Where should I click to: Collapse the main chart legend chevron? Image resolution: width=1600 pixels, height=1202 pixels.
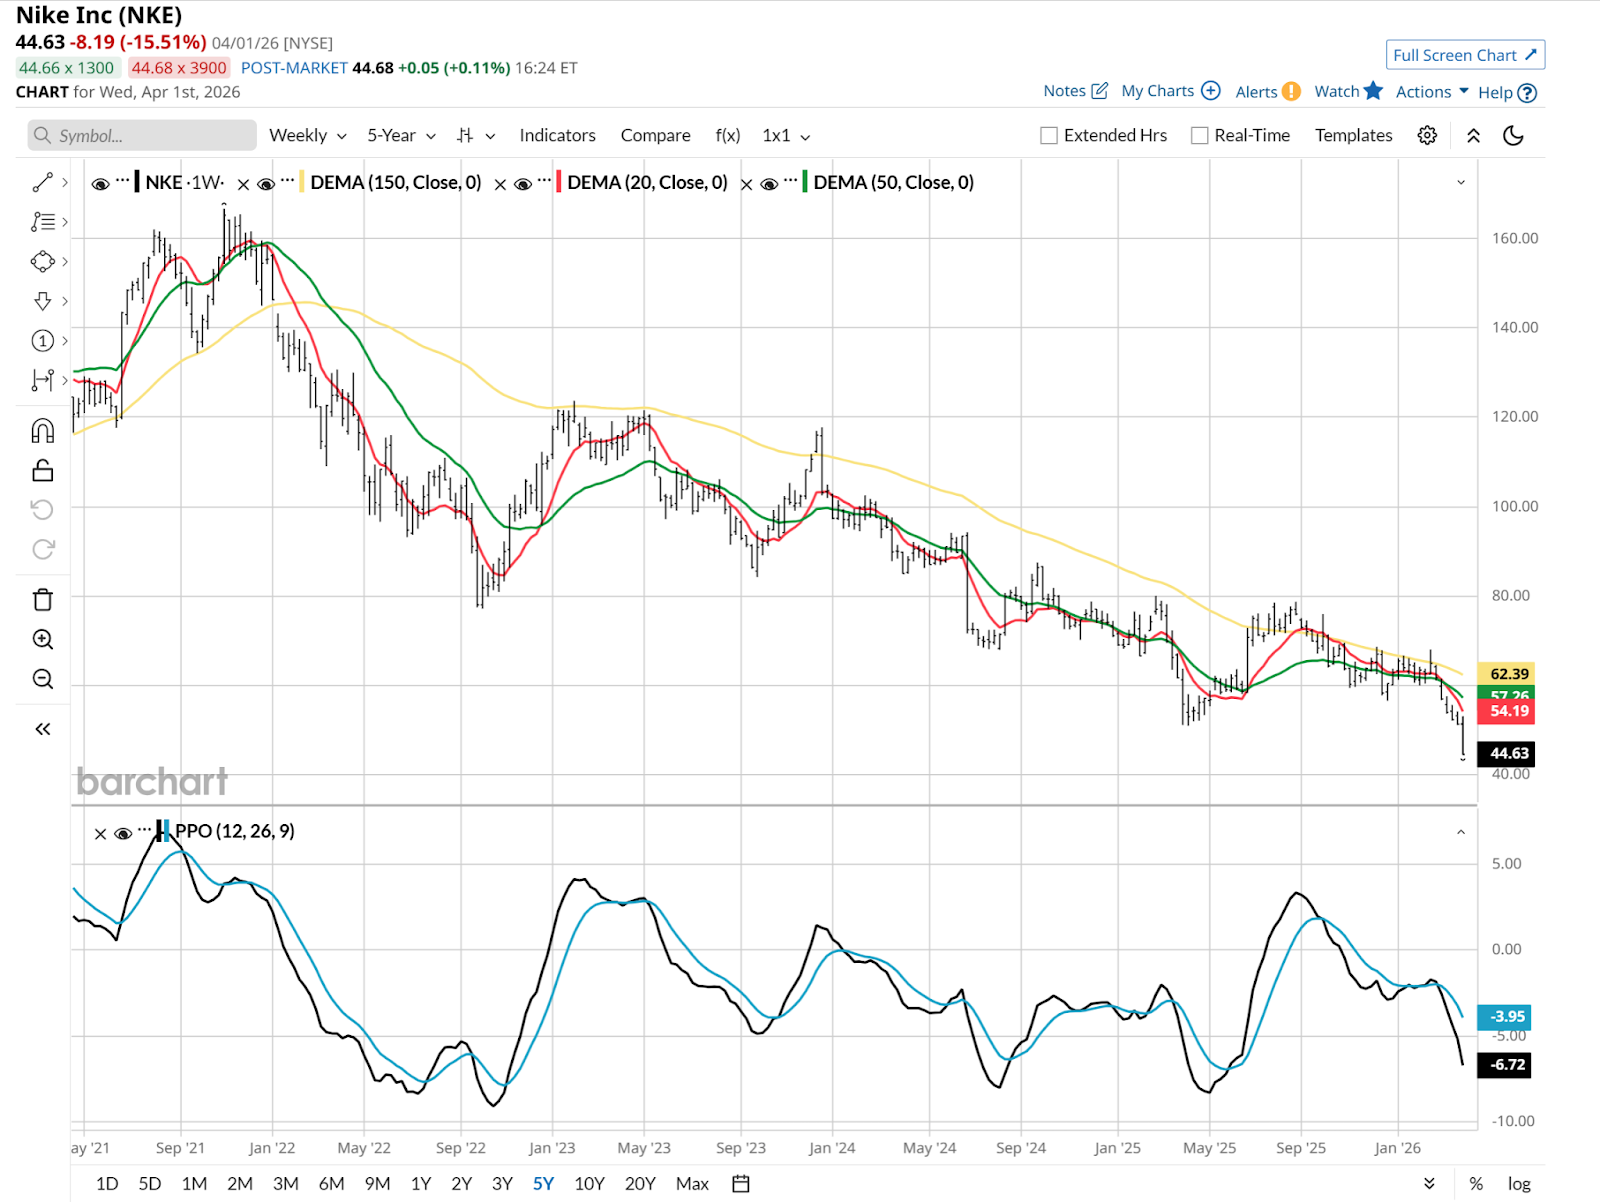[x=1461, y=182]
